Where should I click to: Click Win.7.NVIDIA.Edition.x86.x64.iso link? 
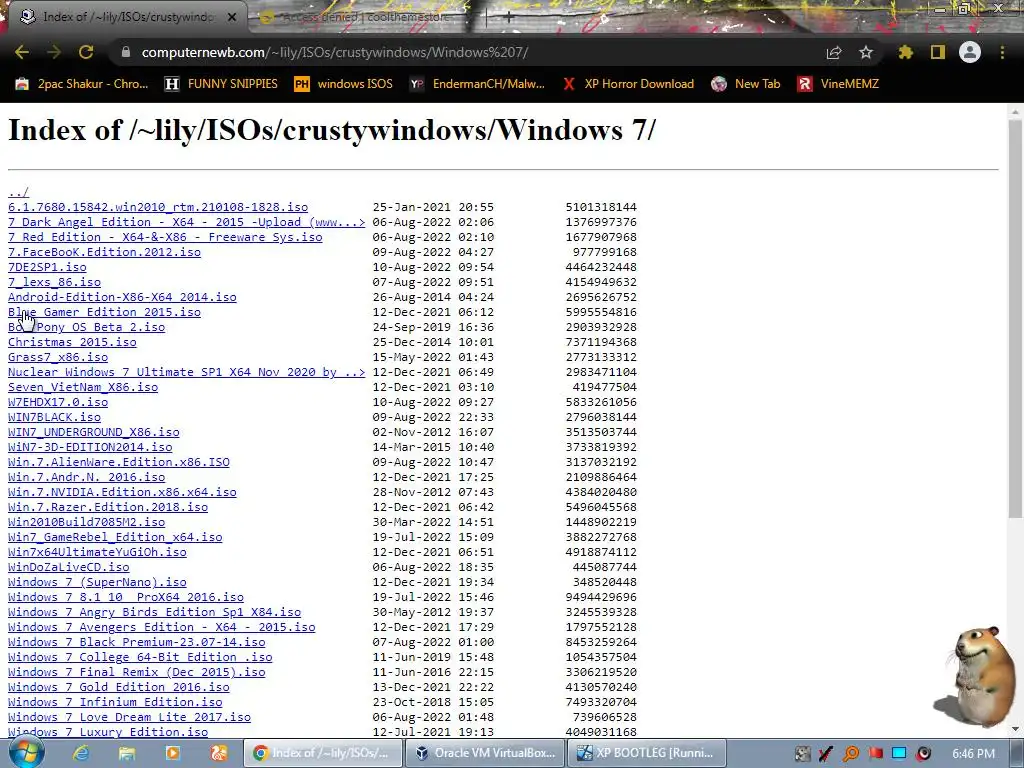[x=122, y=492]
